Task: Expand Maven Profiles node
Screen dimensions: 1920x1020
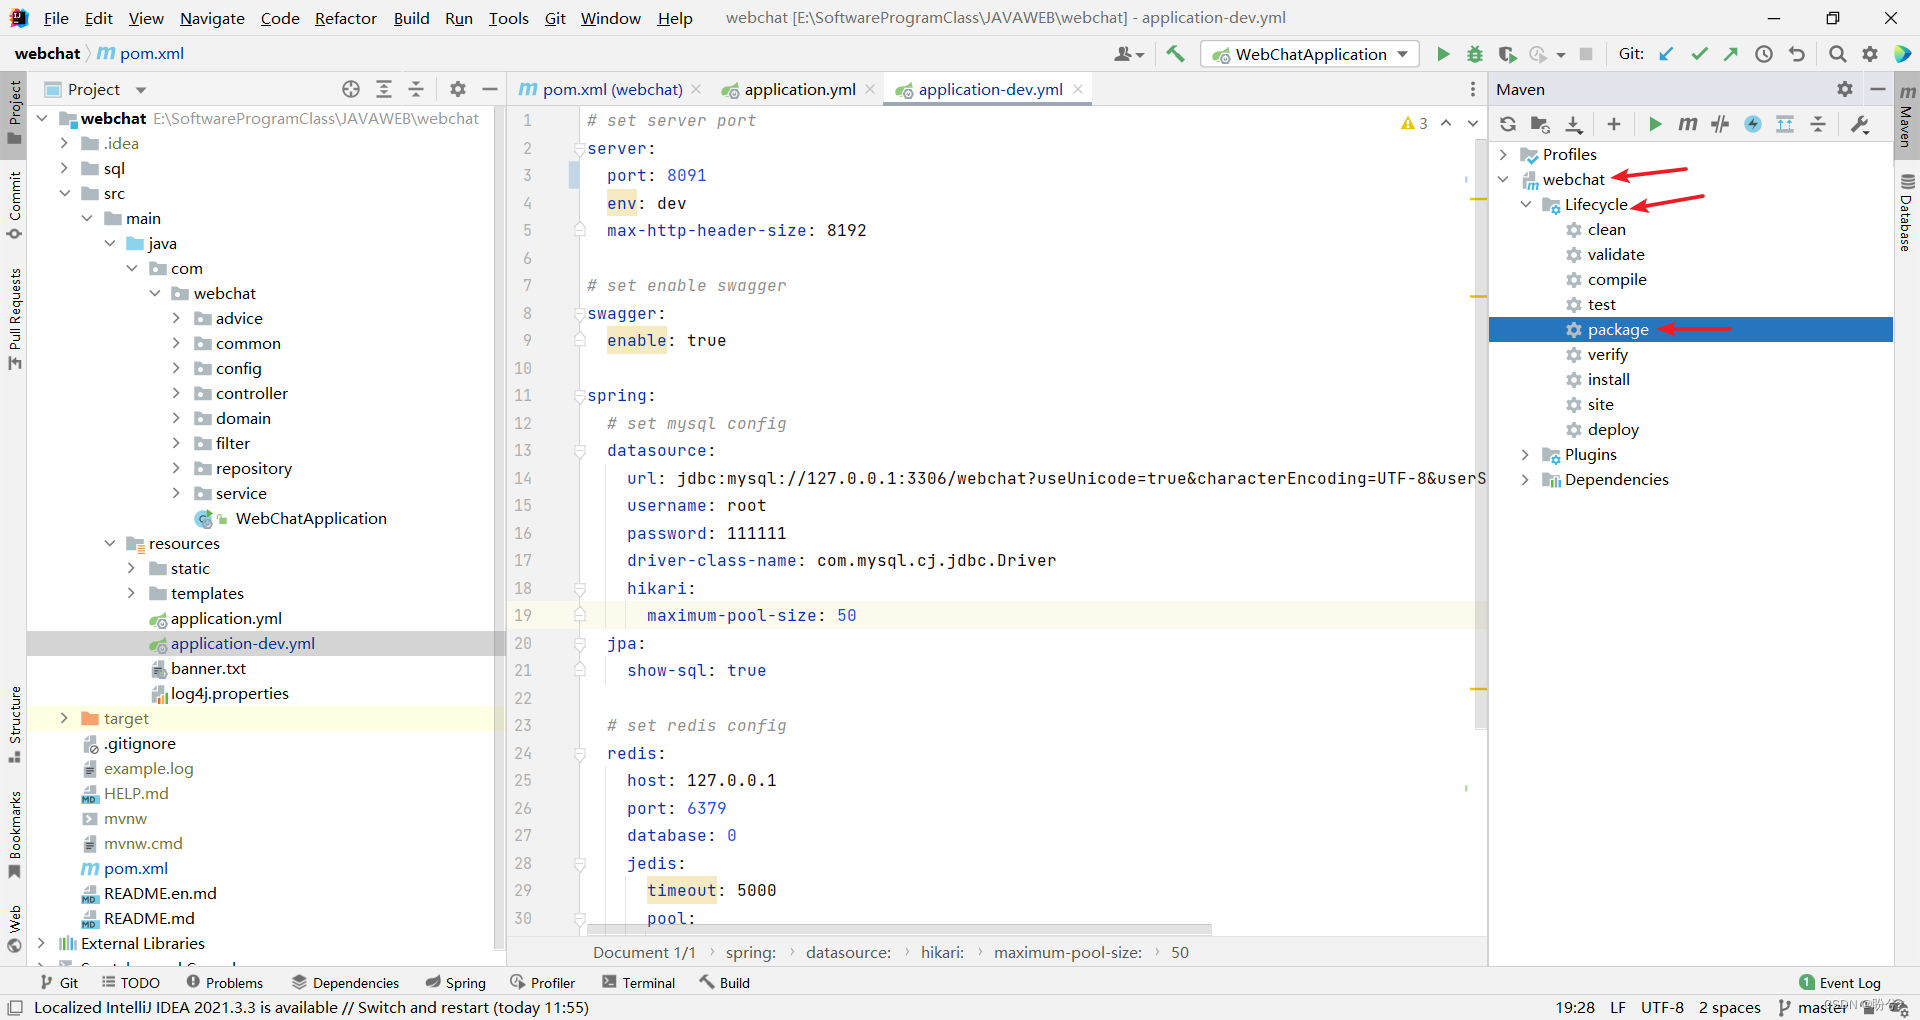Action: [1503, 154]
